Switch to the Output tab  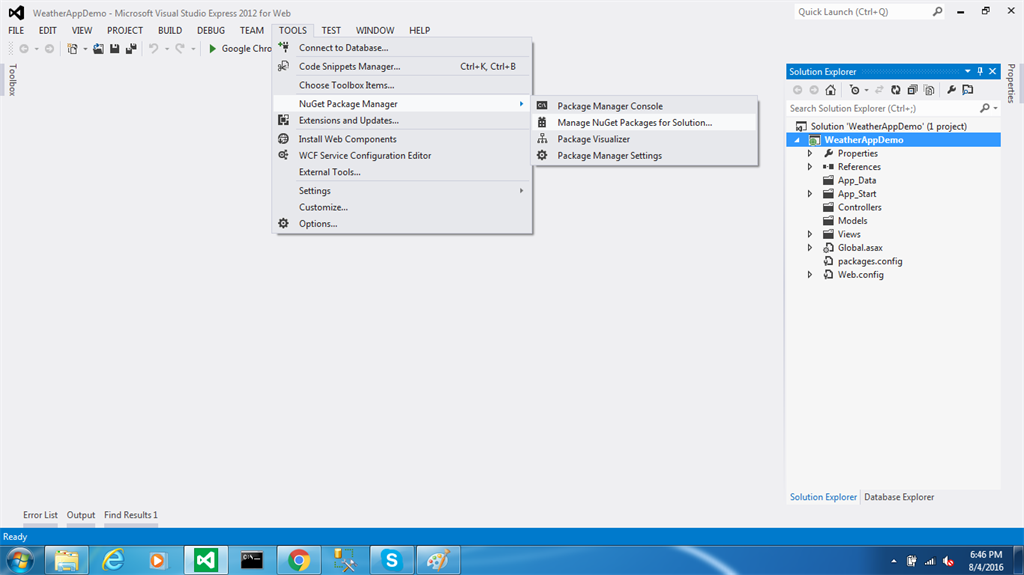81,515
